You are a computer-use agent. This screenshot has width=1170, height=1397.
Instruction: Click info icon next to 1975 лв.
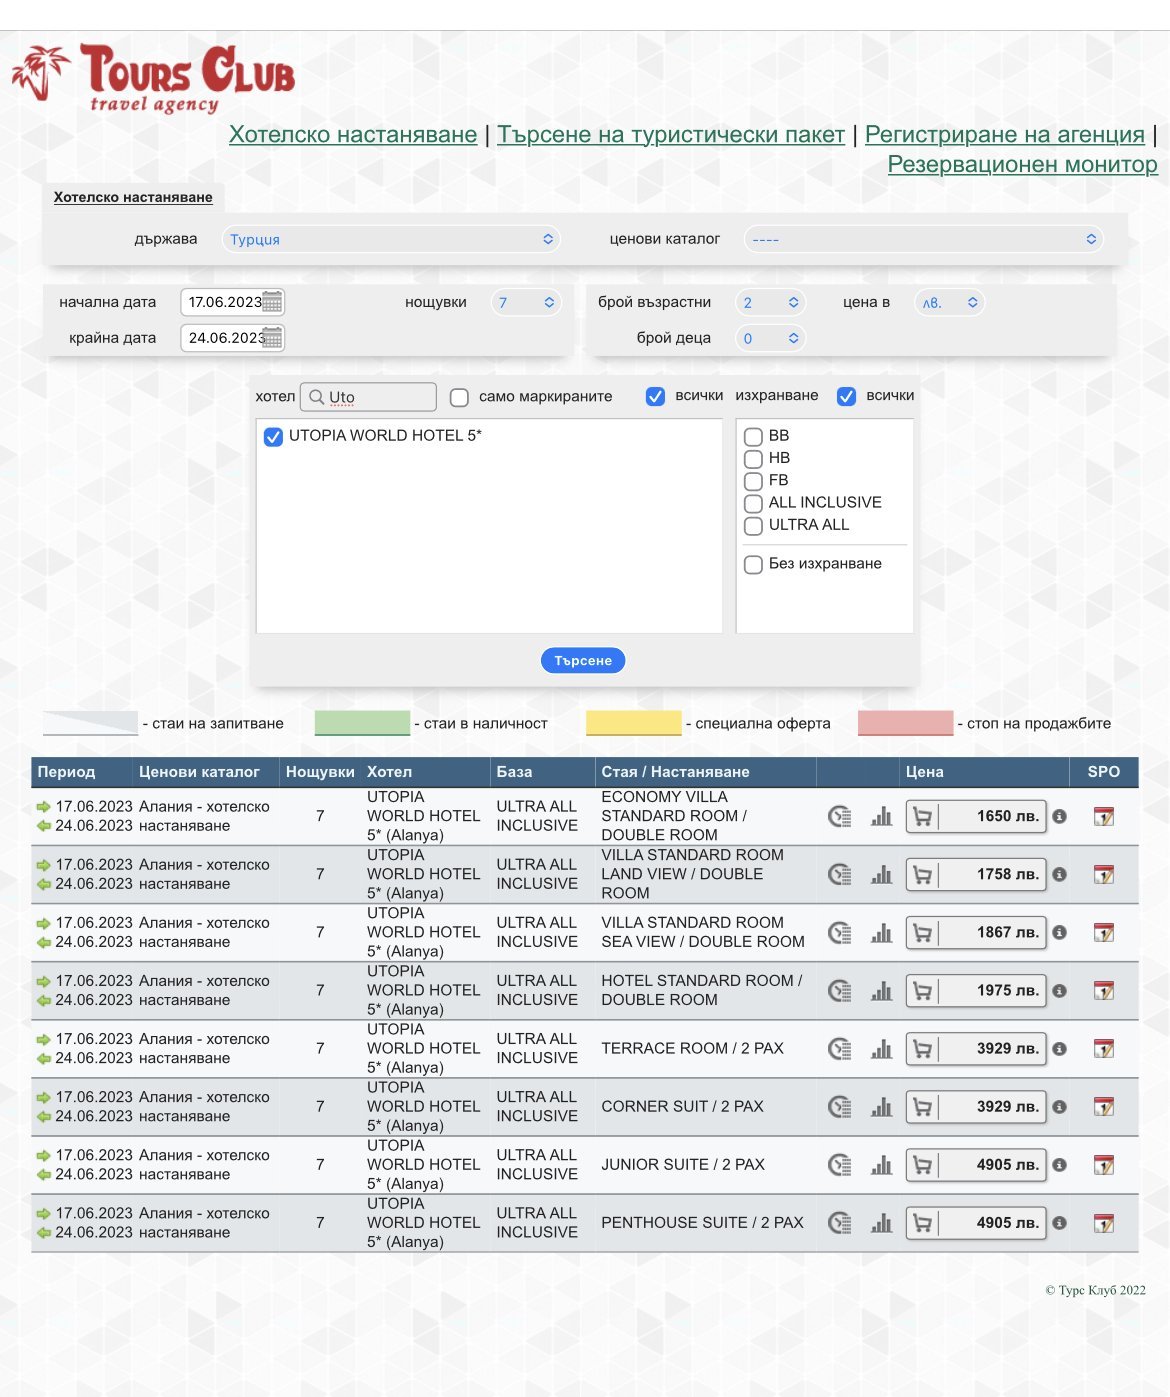[1059, 991]
